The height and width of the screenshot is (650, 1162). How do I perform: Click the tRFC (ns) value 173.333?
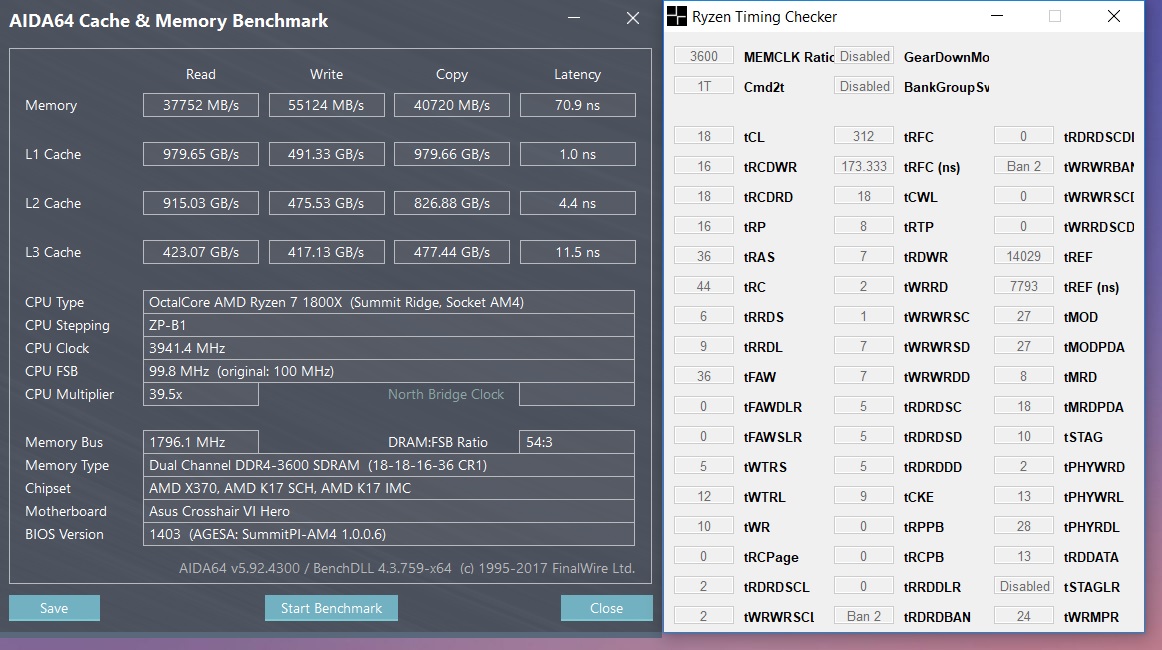tap(863, 166)
